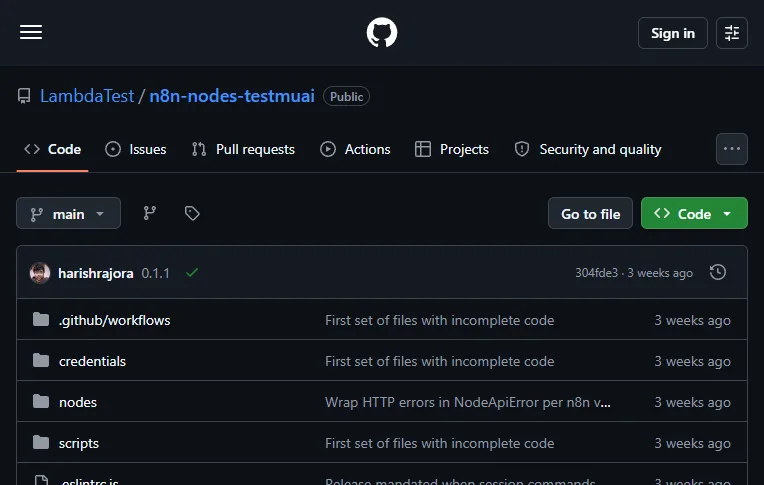764x485 pixels.
Task: Open the scripts folder
Action: (x=78, y=443)
